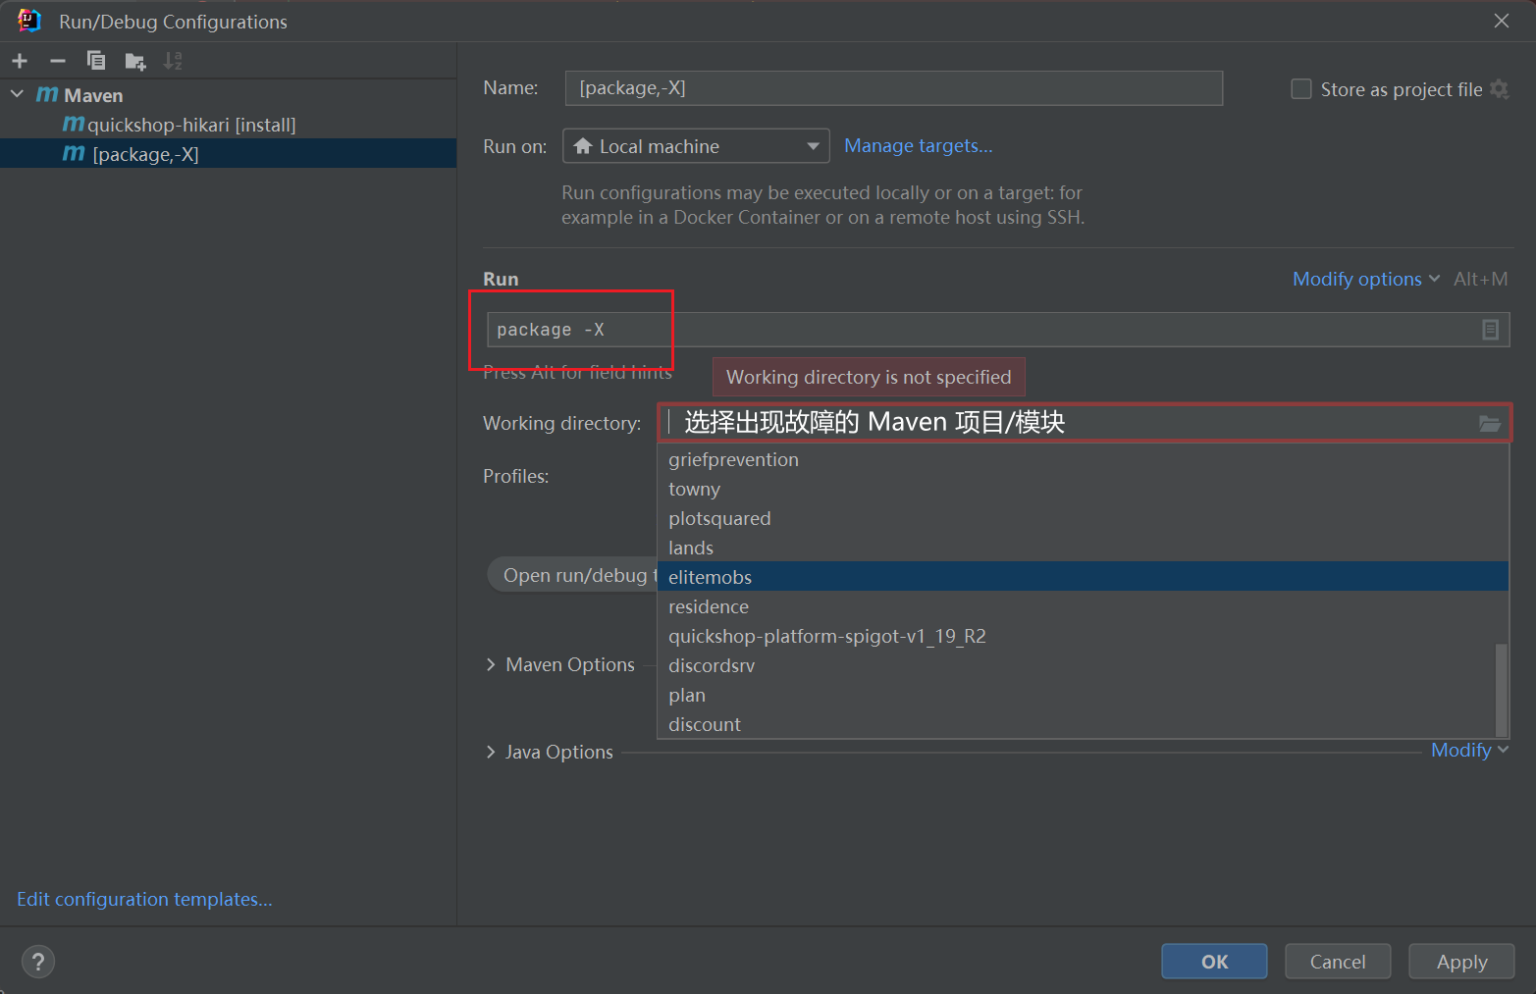Expand the Run command line editor field
Image resolution: width=1536 pixels, height=994 pixels.
point(1490,329)
